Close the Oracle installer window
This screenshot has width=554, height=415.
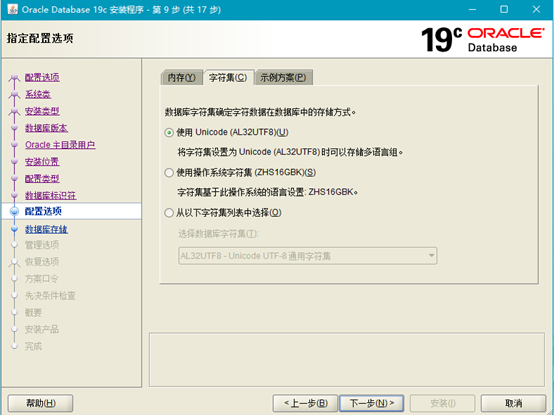coord(536,10)
